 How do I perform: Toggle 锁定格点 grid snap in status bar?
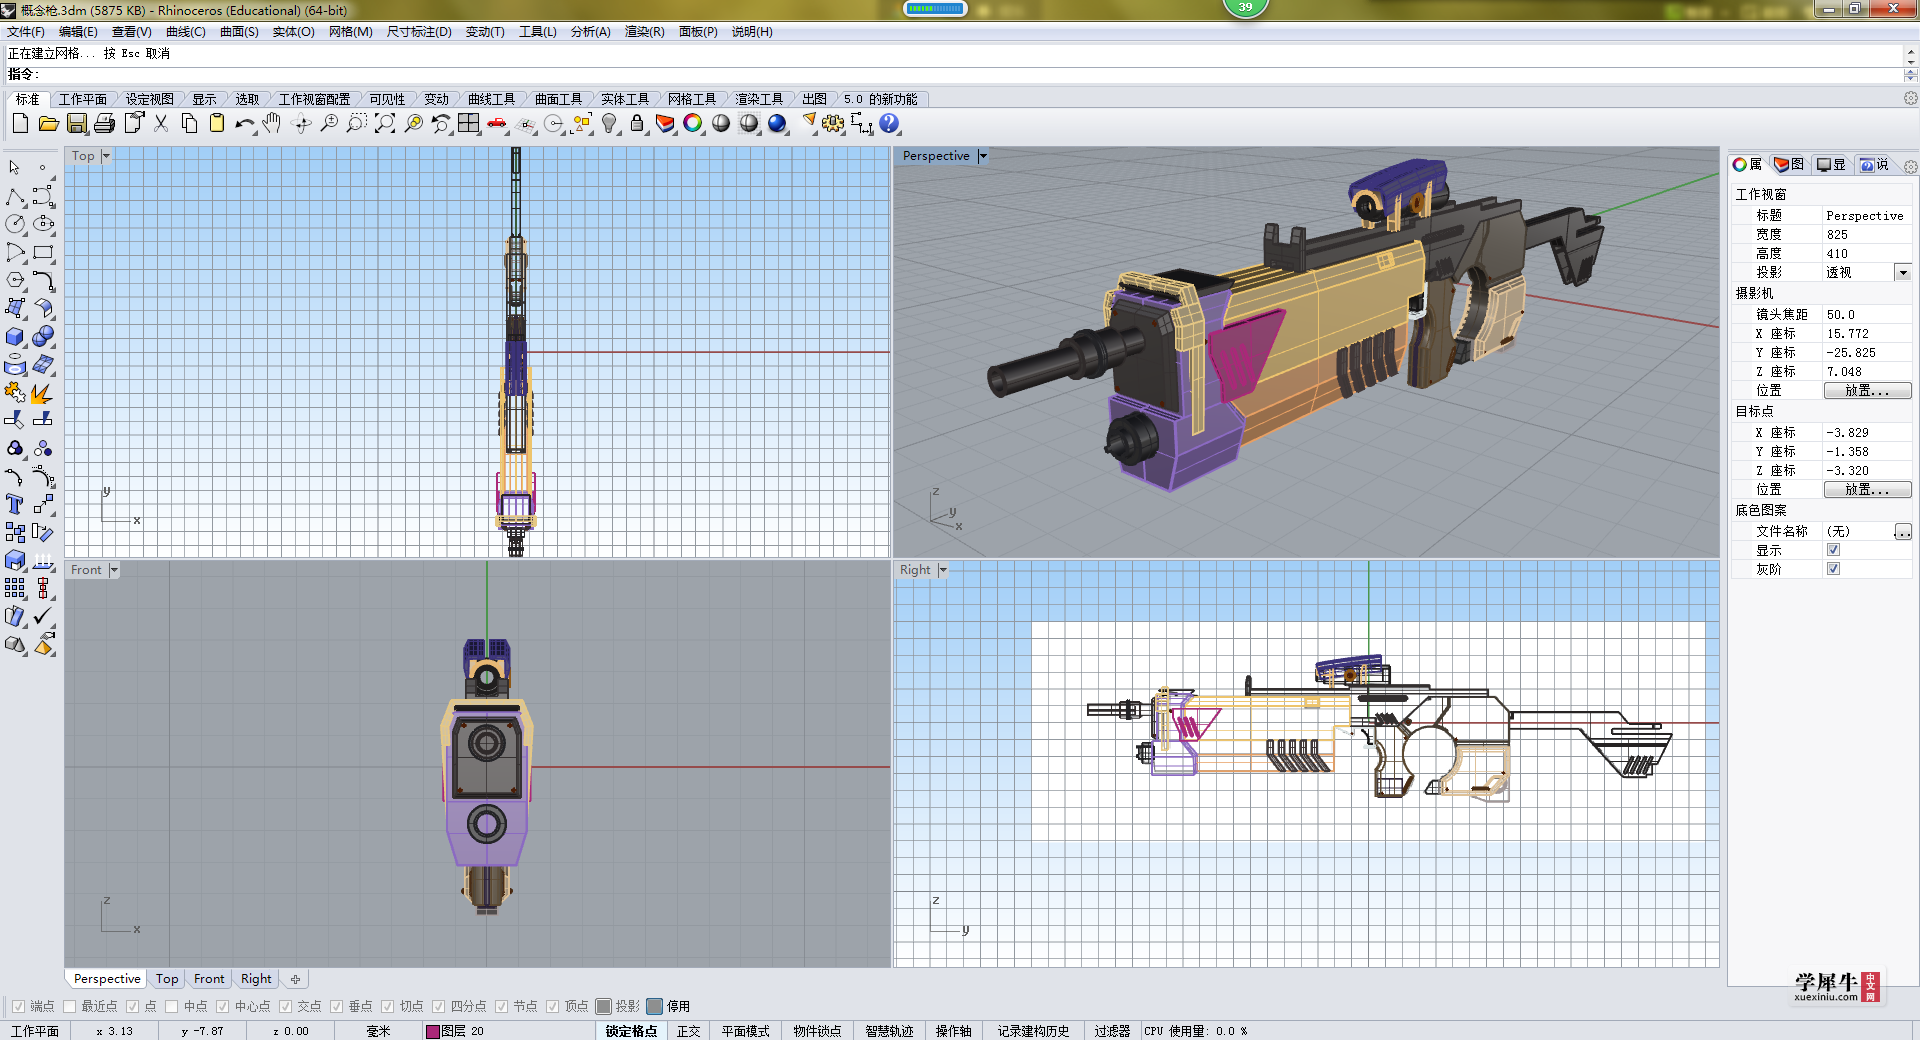(631, 1031)
